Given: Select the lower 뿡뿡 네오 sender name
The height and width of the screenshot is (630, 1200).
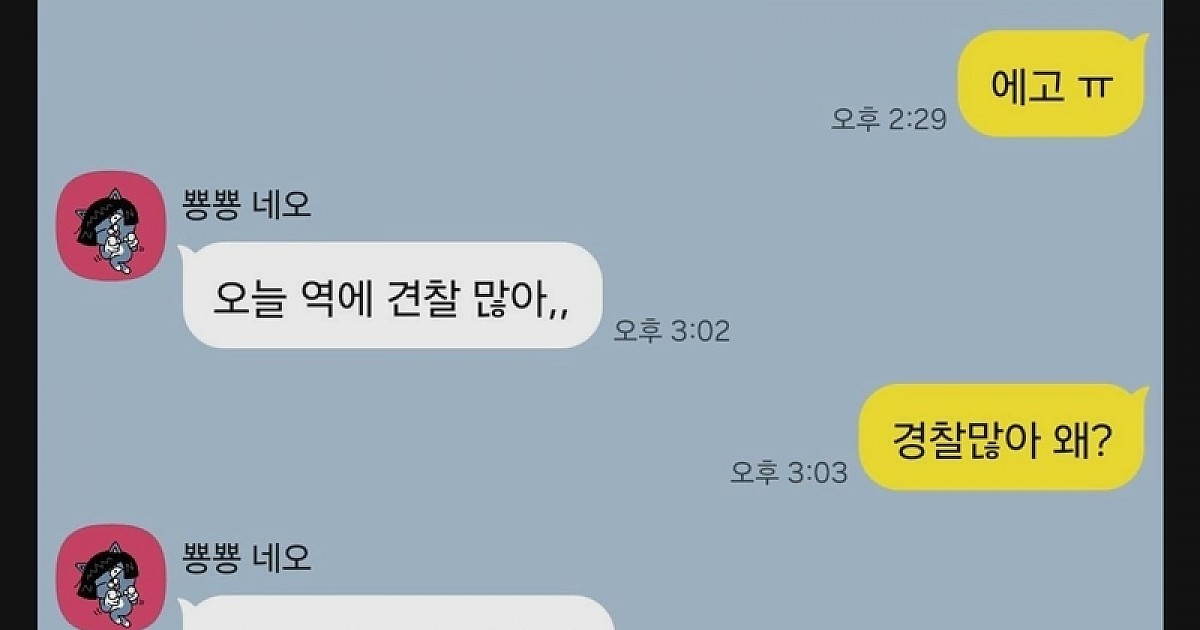Looking at the screenshot, I should 247,557.
